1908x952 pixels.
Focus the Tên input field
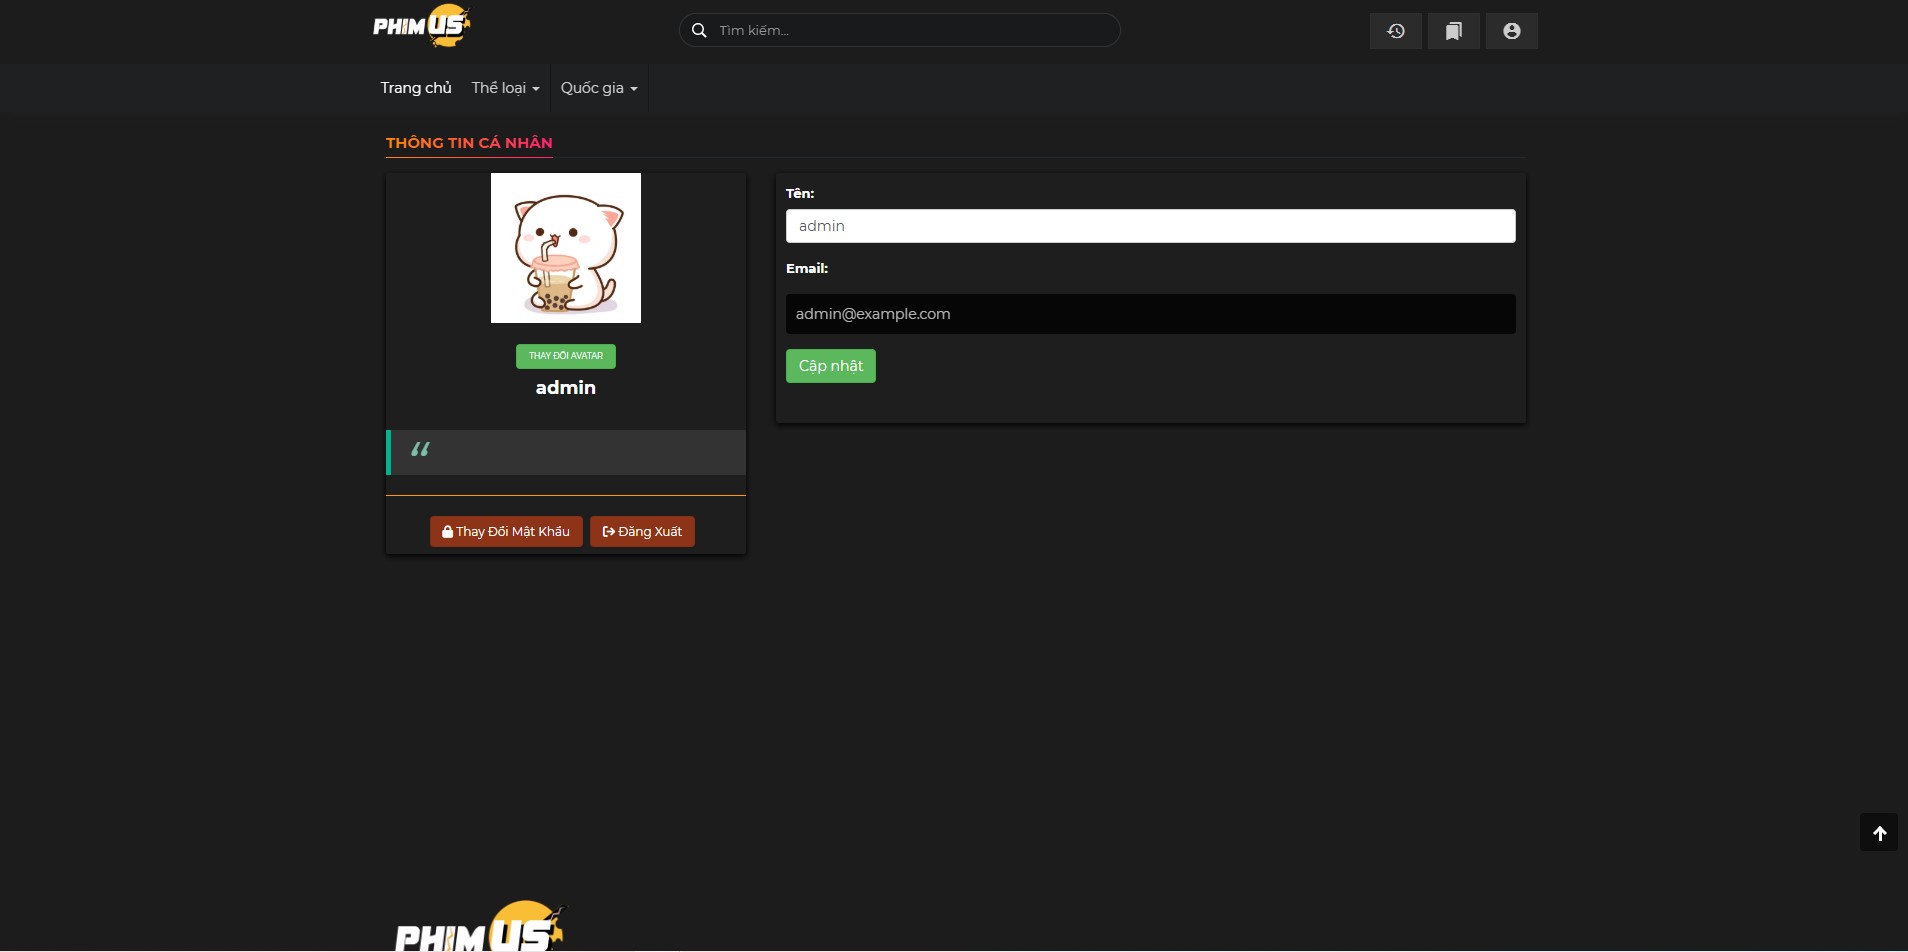(1150, 226)
